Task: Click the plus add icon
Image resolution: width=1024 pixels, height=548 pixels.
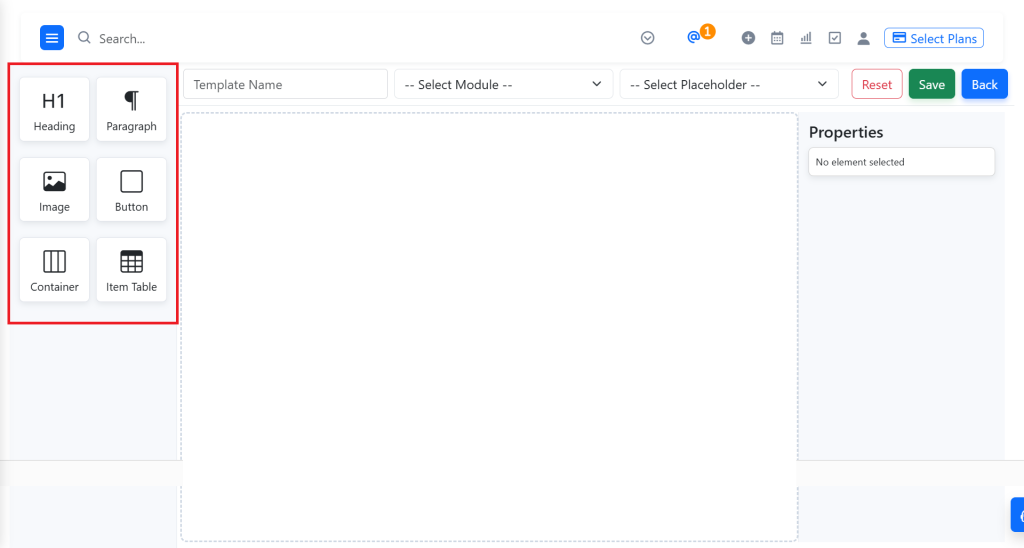Action: tap(748, 38)
